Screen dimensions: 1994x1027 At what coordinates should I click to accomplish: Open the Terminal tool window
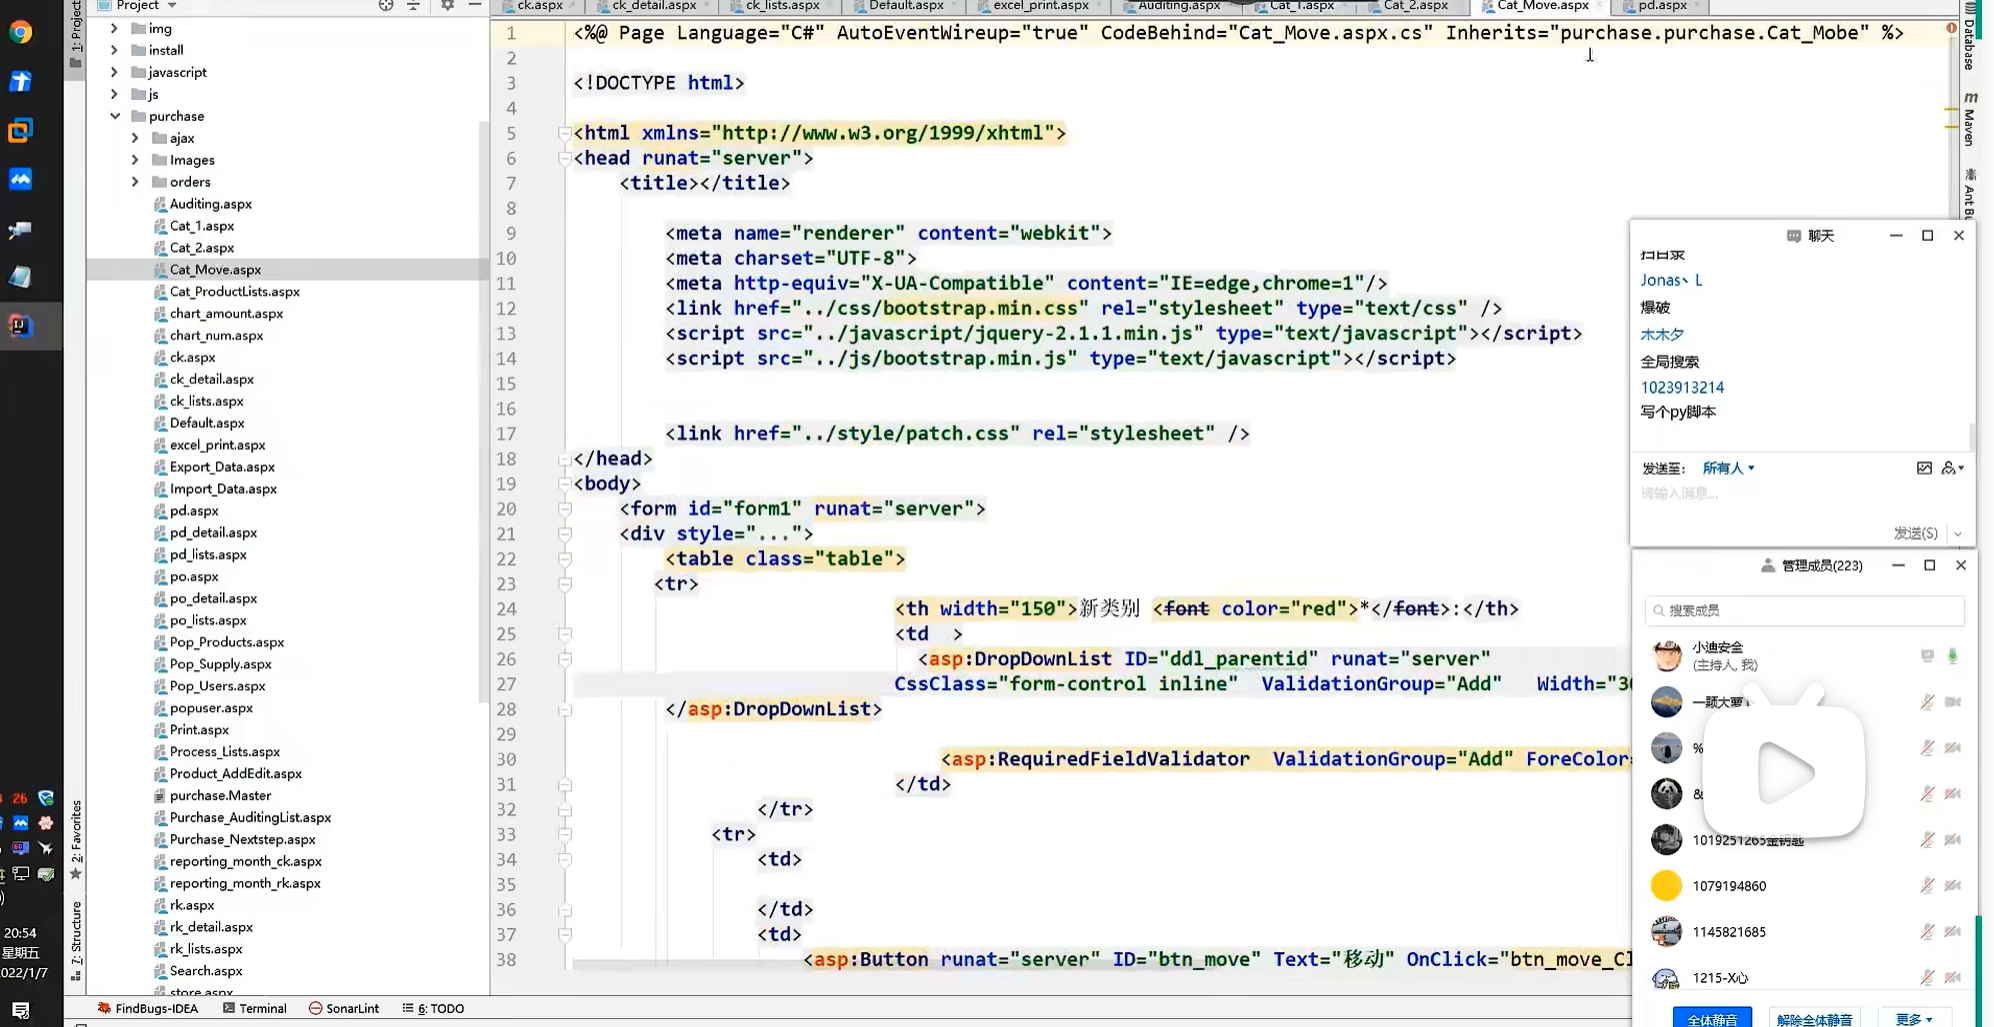(x=255, y=1008)
